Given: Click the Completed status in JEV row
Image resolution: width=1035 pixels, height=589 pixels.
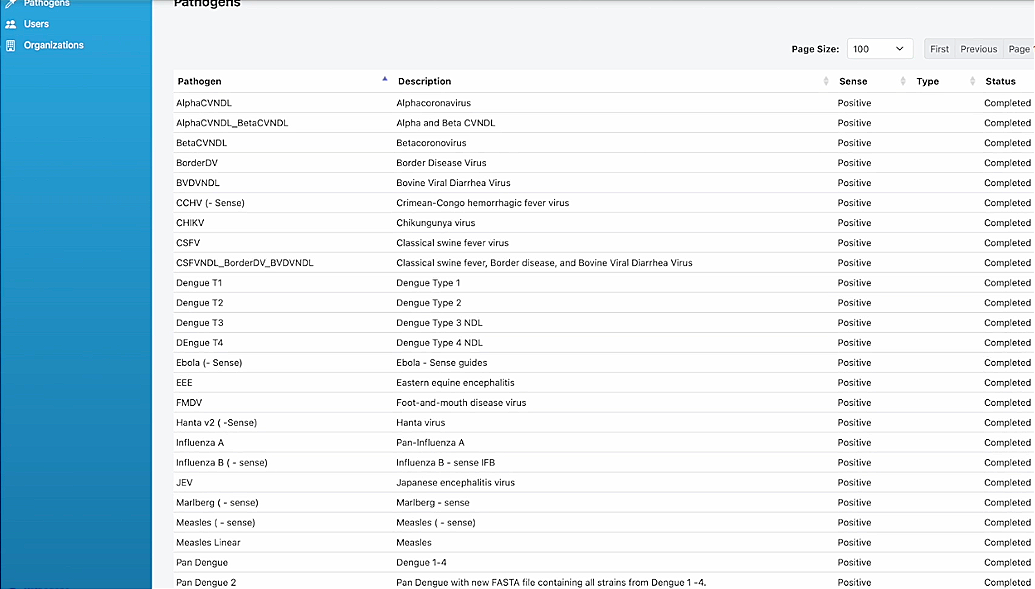Looking at the screenshot, I should pyautogui.click(x=1007, y=483).
